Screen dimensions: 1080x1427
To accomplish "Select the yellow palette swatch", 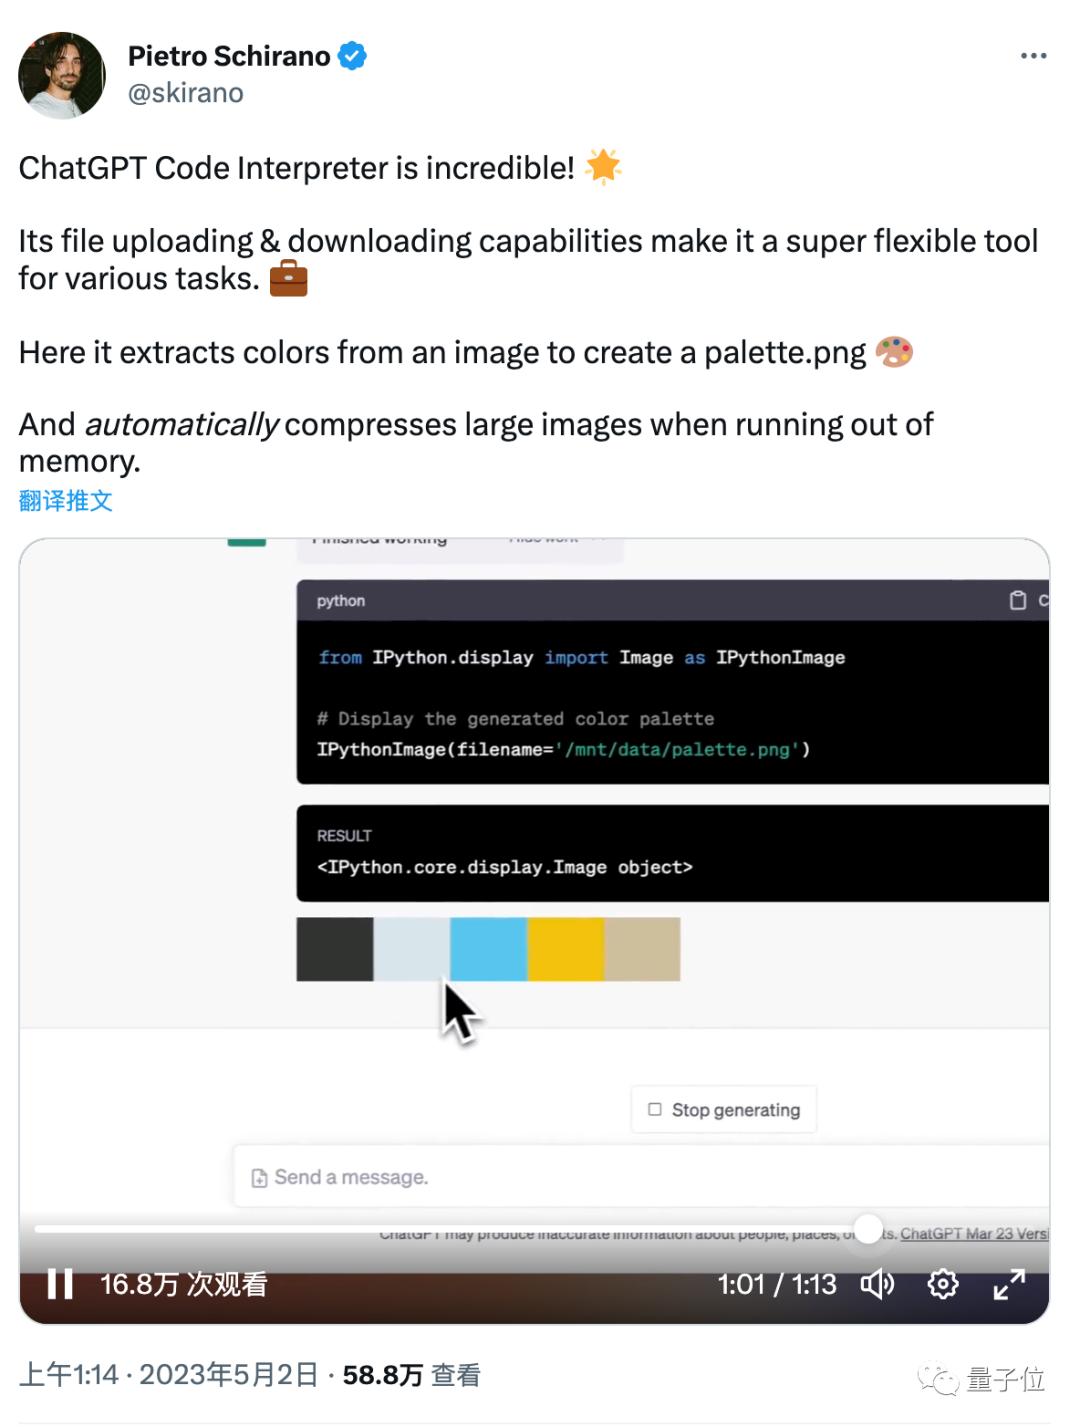I will 565,949.
